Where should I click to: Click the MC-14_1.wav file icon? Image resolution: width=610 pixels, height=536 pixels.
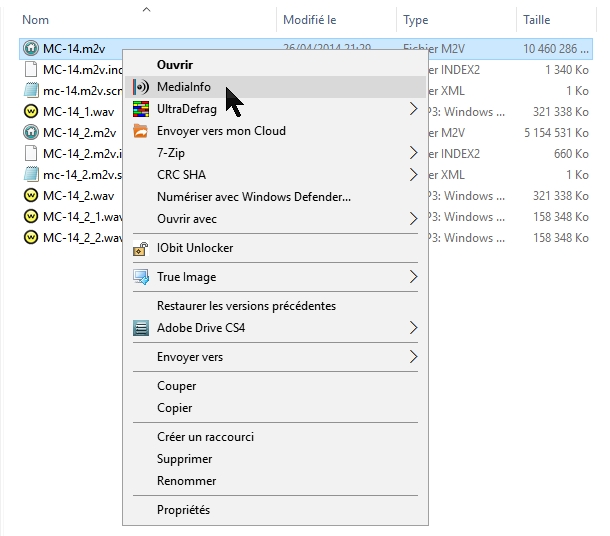coord(30,111)
